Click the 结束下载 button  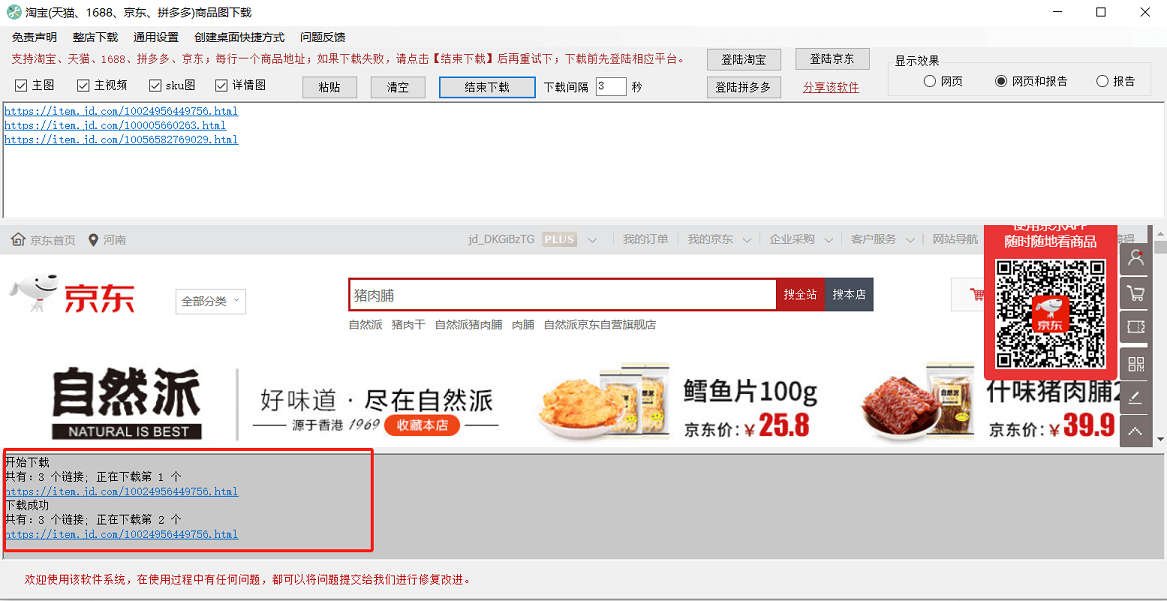coord(487,87)
